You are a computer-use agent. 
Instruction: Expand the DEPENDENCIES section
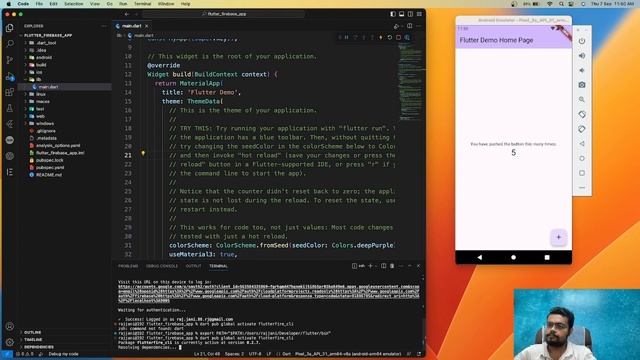(39, 347)
